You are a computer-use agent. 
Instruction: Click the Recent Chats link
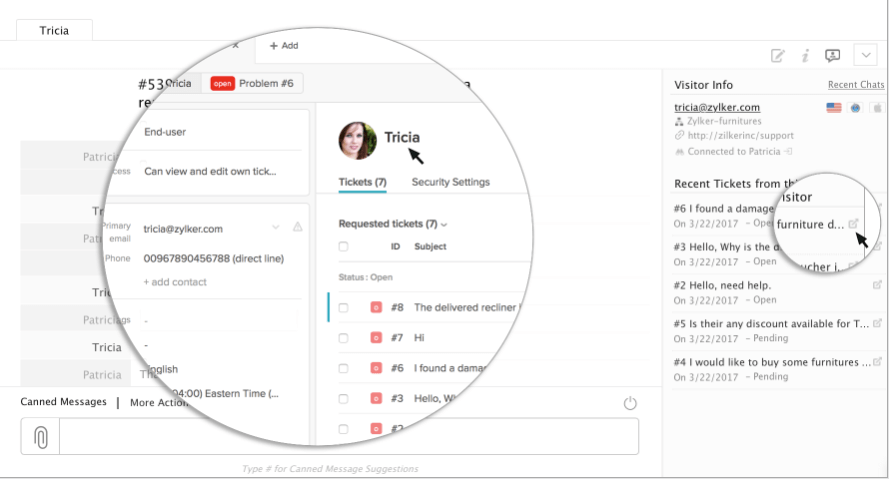click(855, 85)
